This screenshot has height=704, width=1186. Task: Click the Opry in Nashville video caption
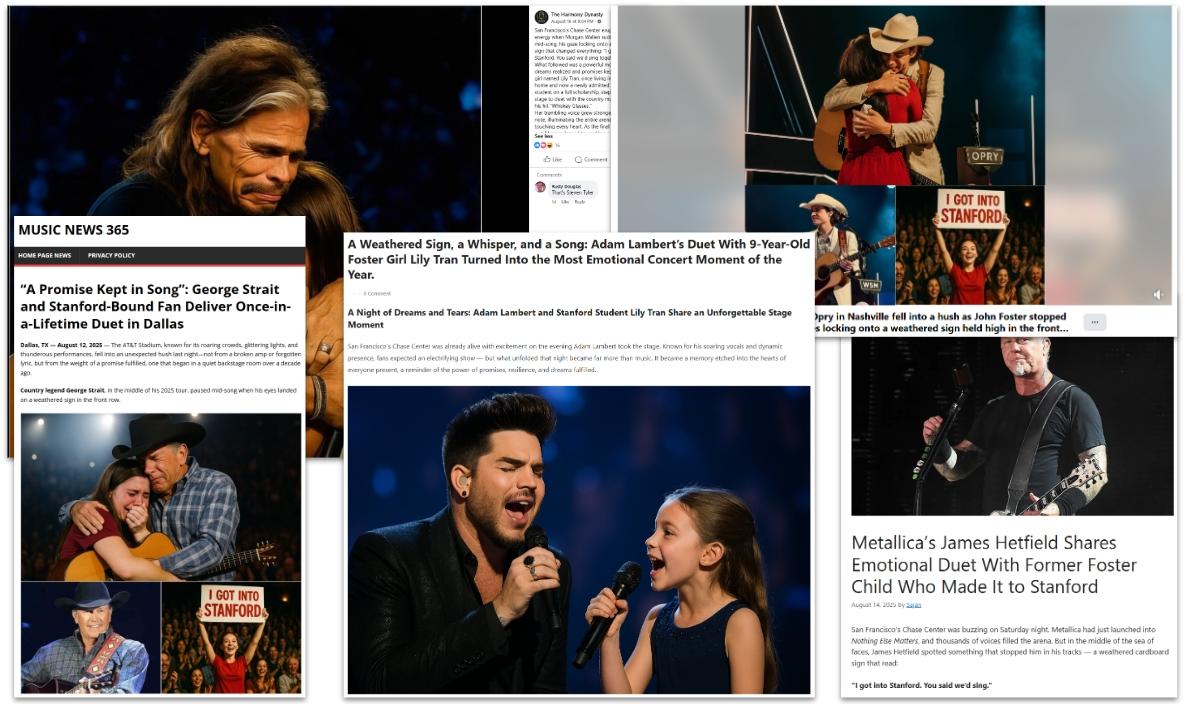[x=941, y=322]
